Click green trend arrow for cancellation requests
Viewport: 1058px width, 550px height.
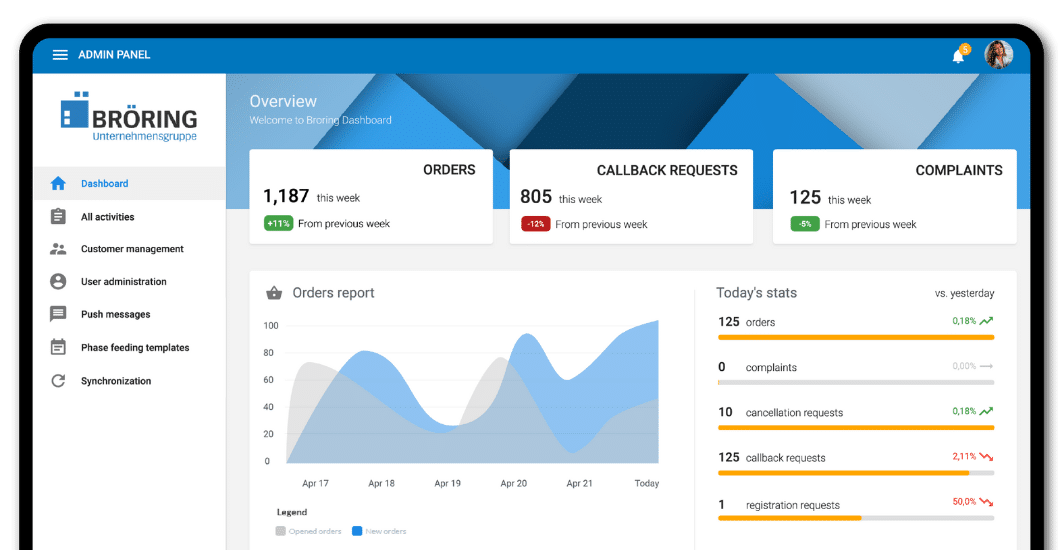point(986,411)
